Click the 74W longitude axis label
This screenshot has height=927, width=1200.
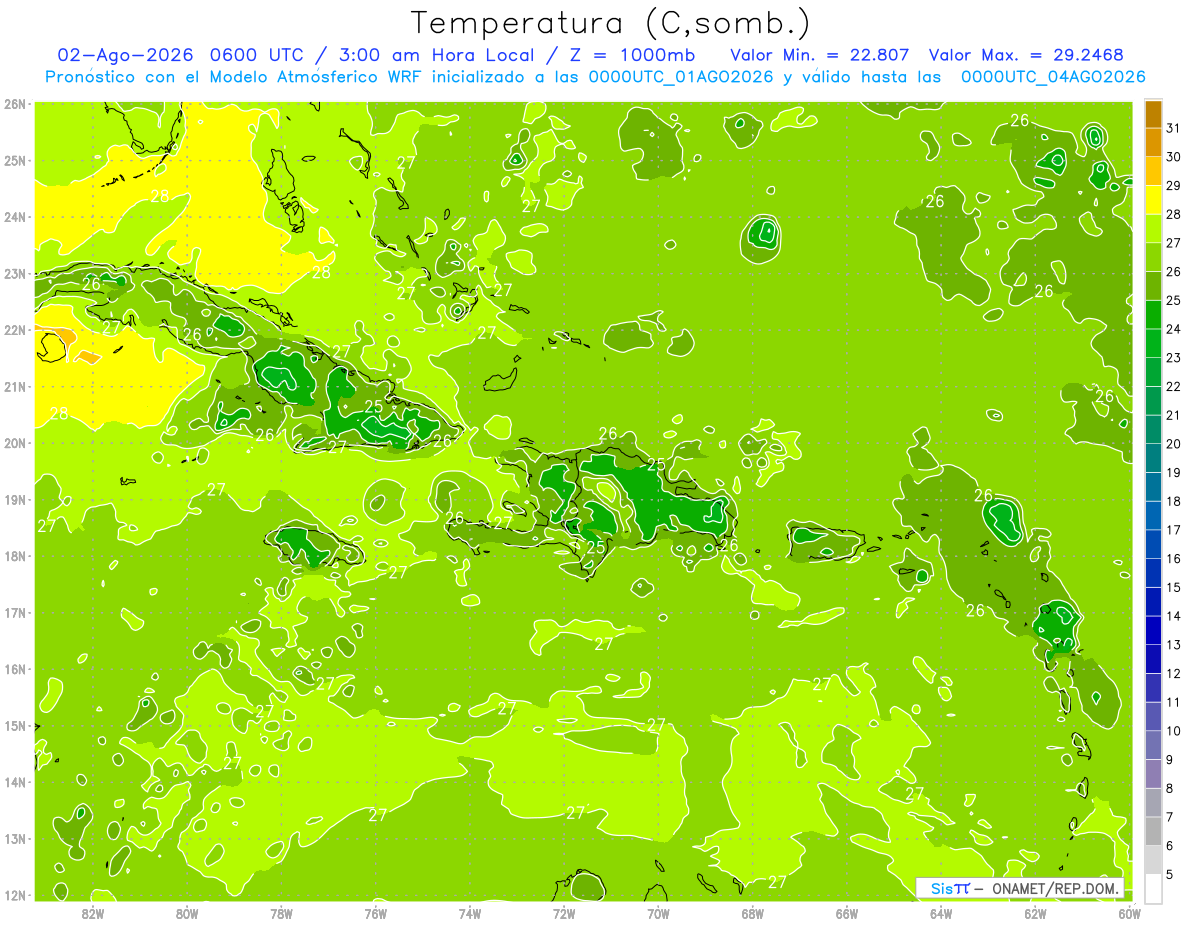coord(470,913)
